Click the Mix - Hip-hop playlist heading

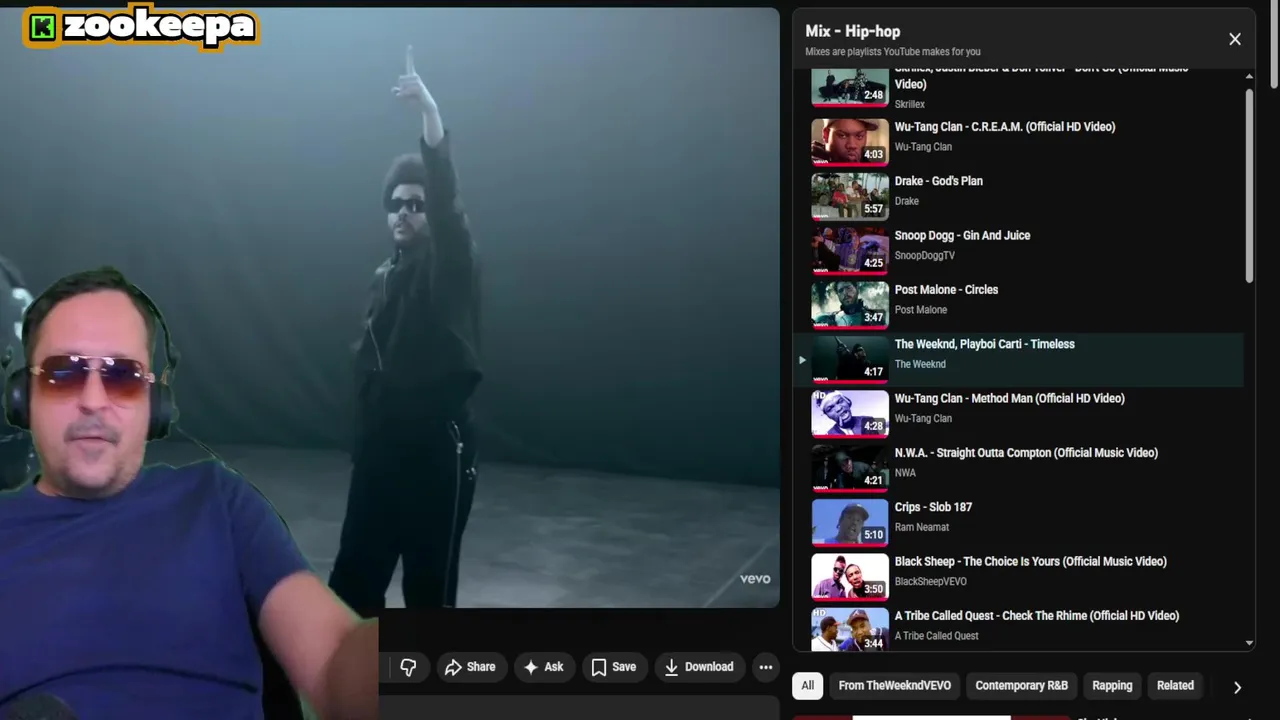click(x=852, y=31)
